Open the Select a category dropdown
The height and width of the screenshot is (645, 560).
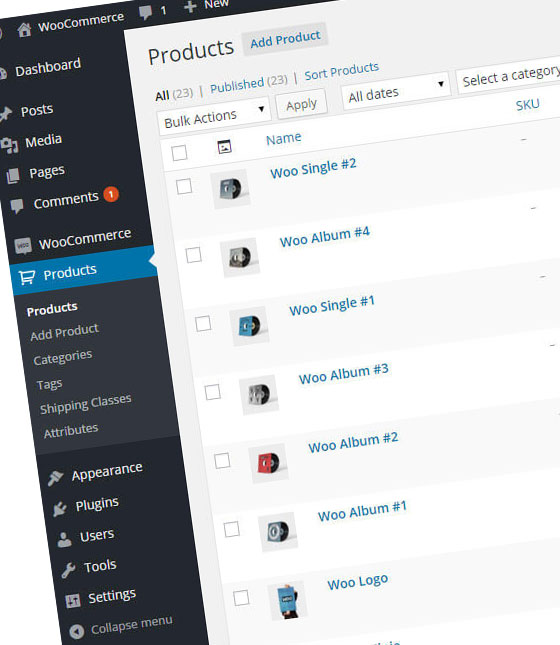tap(509, 75)
